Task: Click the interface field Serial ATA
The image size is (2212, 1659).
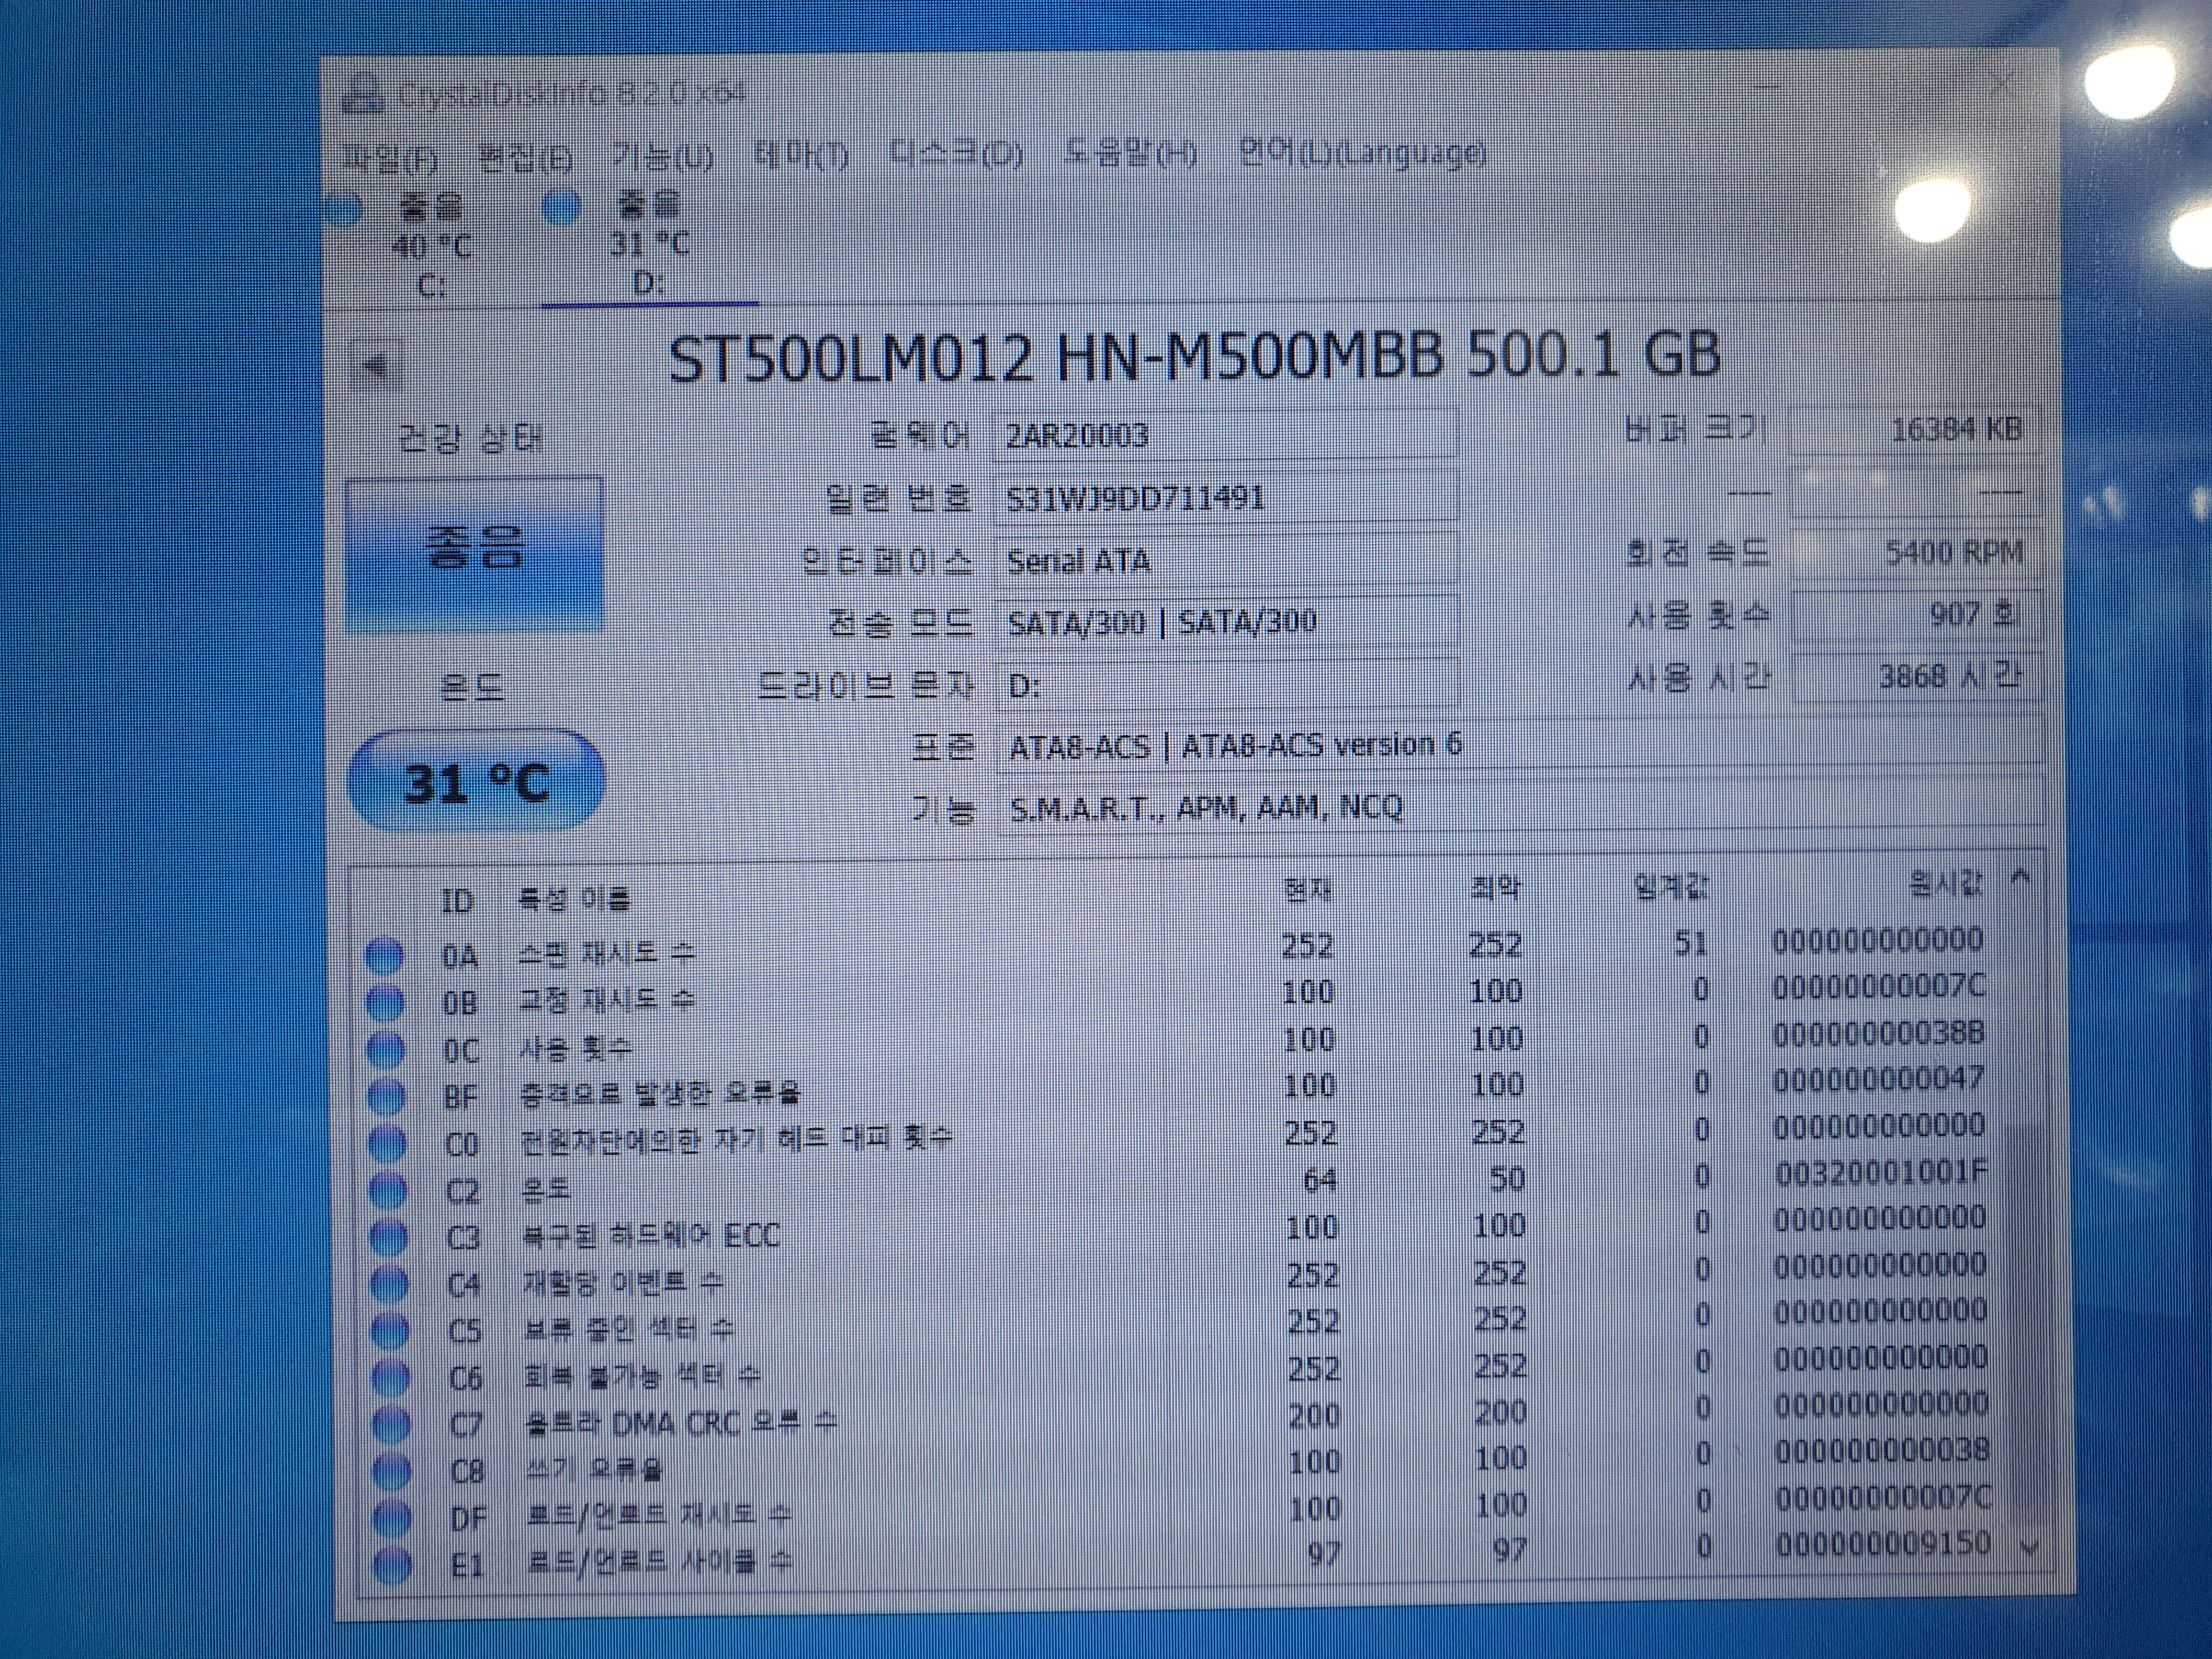Action: pos(1227,560)
